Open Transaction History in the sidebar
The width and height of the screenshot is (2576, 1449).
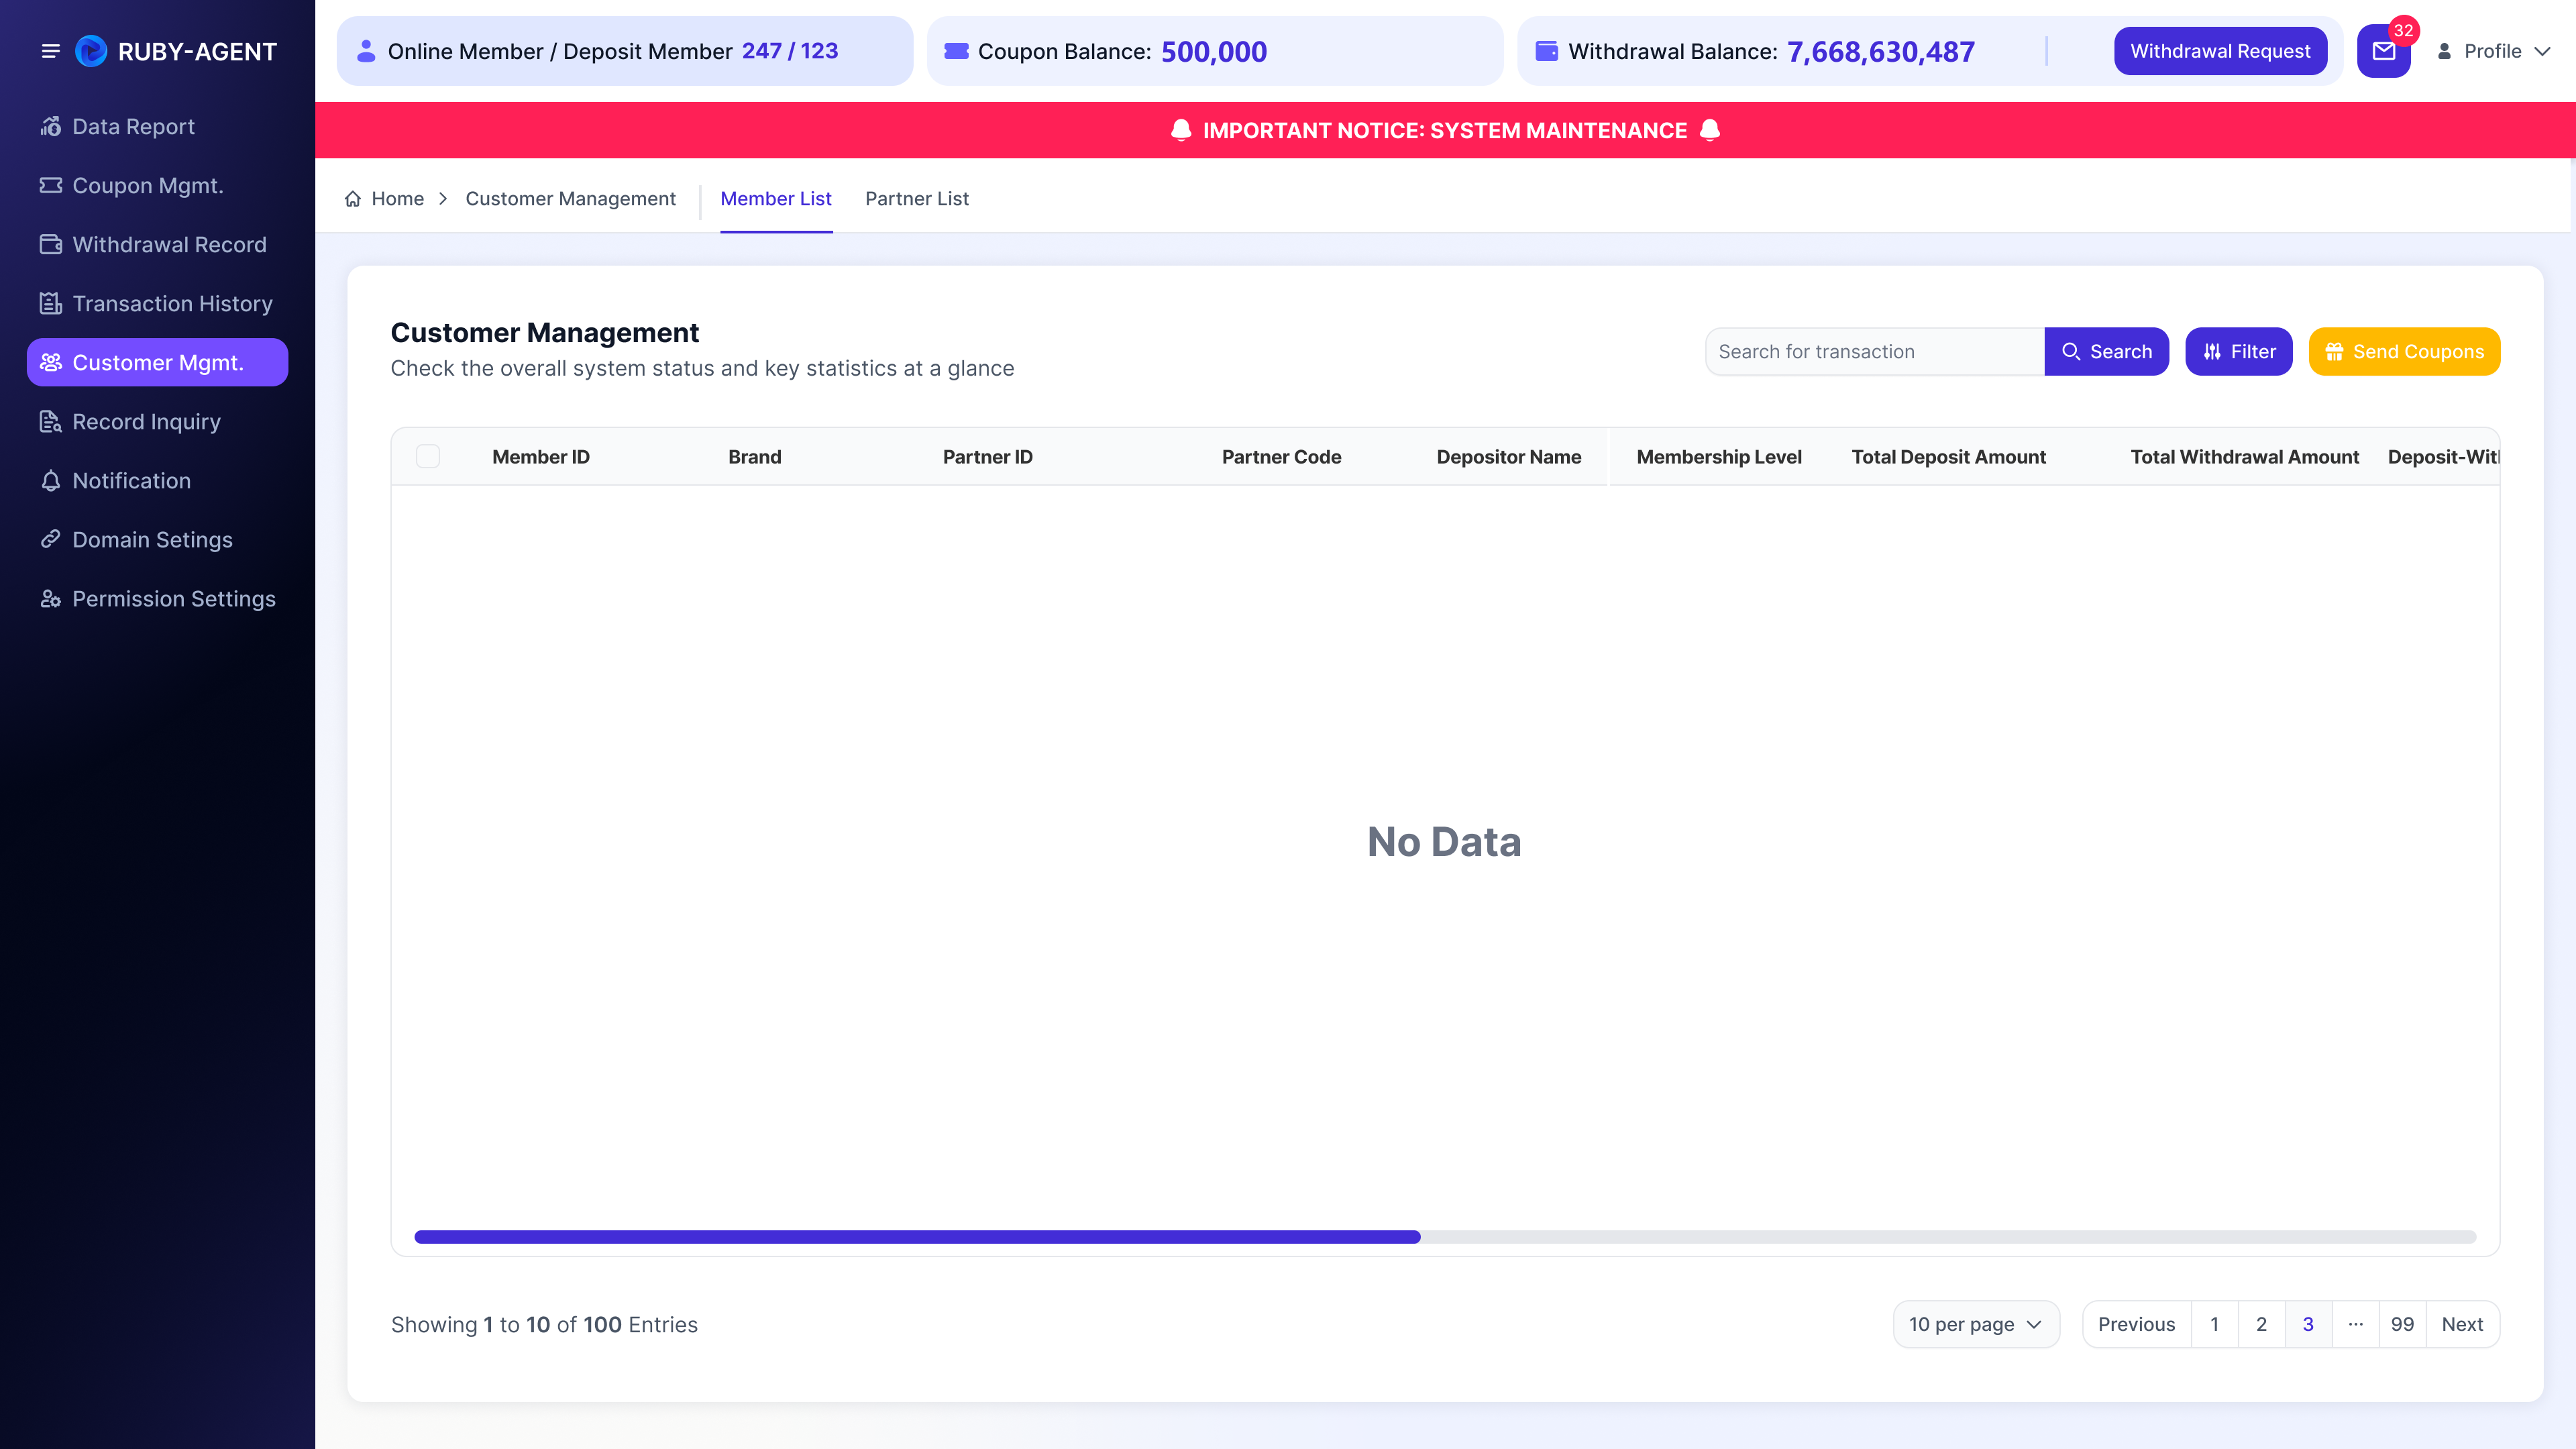157,304
